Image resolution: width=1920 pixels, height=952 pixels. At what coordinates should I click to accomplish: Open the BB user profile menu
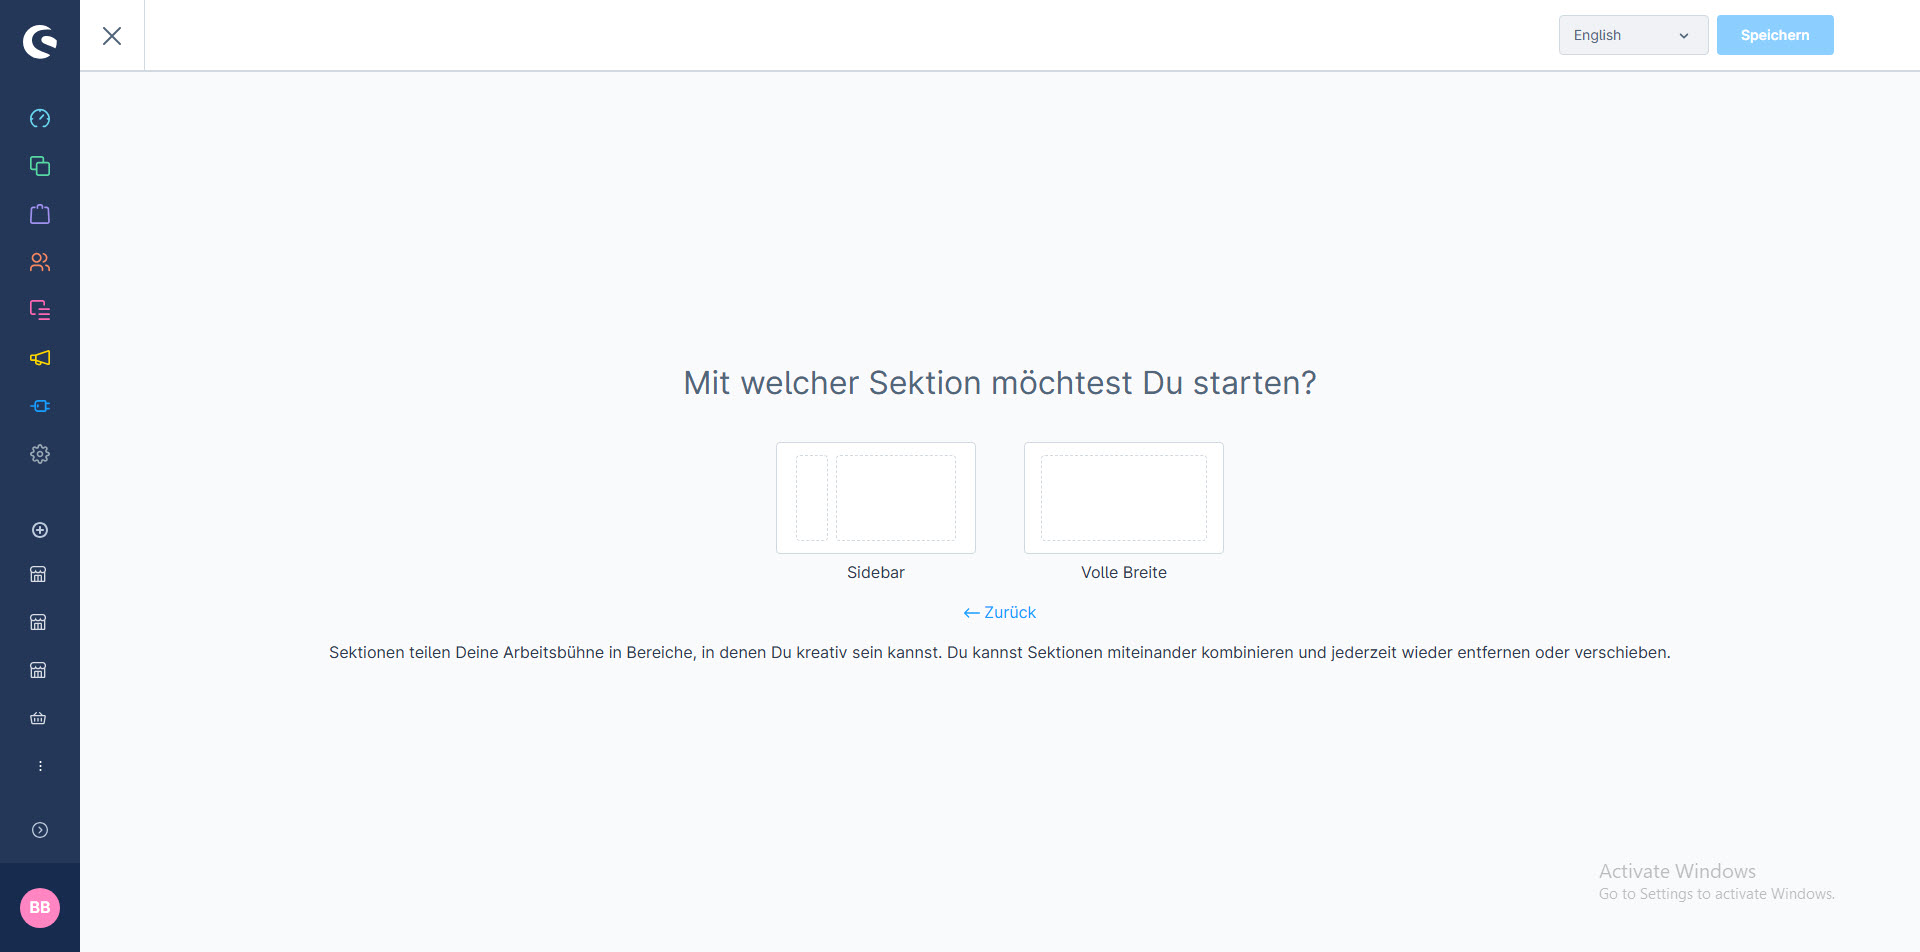pyautogui.click(x=40, y=908)
